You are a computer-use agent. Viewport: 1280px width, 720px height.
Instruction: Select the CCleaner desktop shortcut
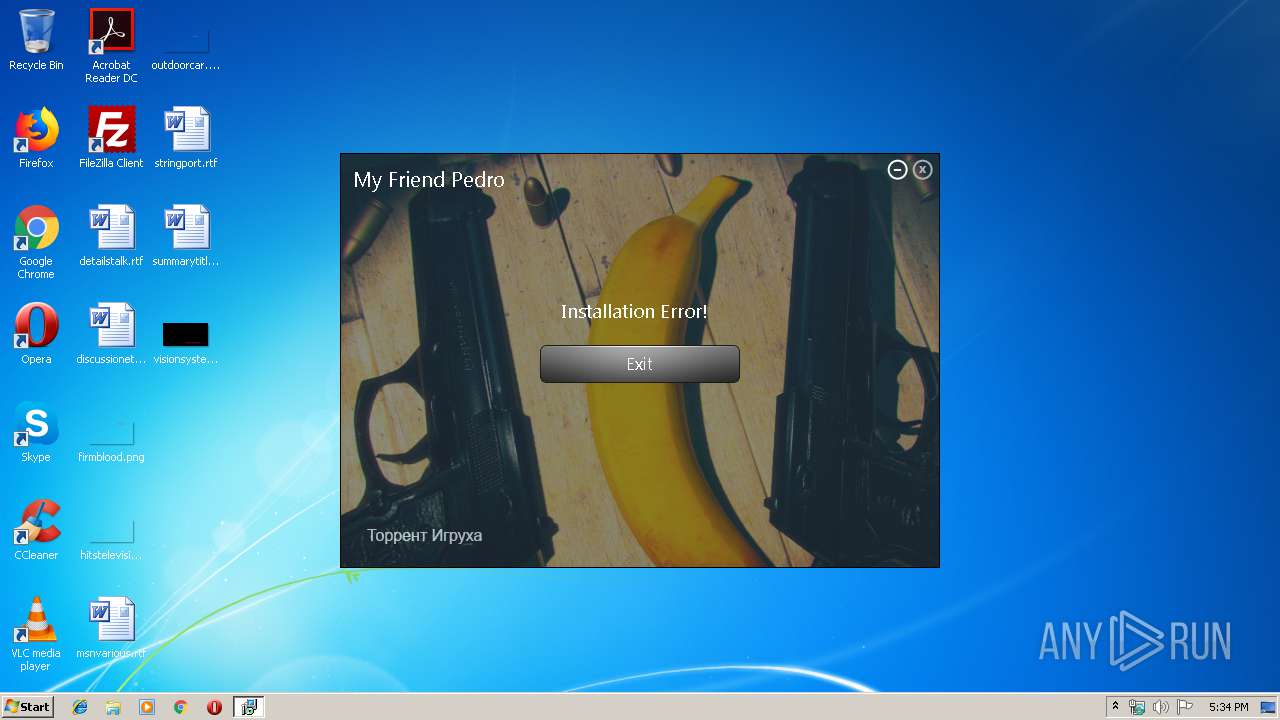coord(36,530)
